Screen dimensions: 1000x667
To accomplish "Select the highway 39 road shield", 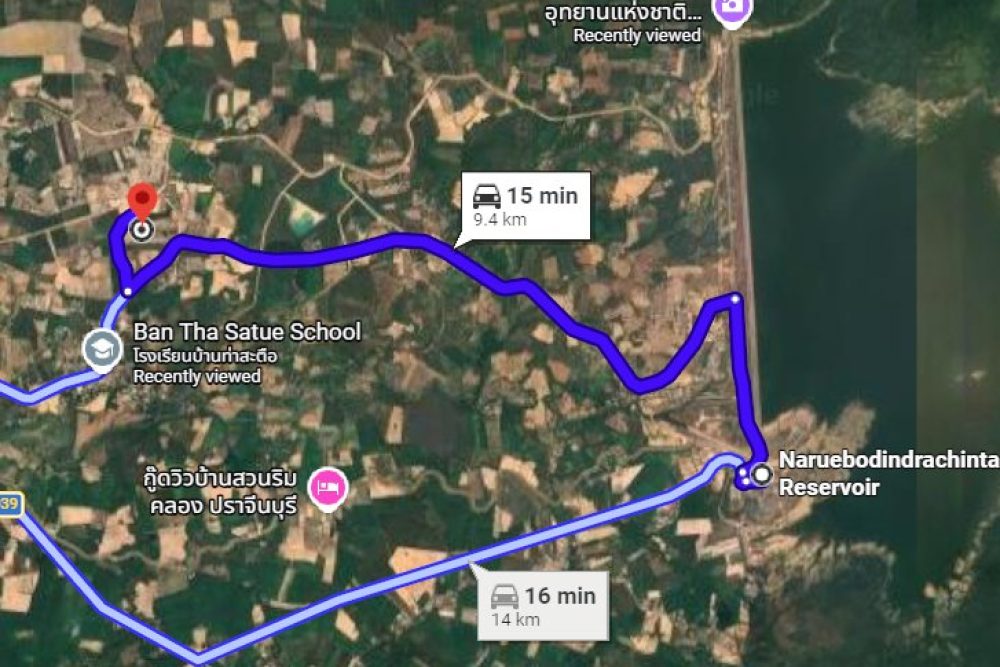I will [10, 504].
